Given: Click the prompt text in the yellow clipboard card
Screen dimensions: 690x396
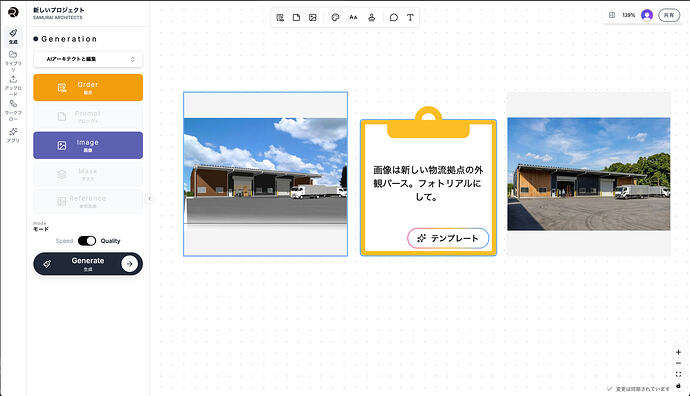Looking at the screenshot, I should (x=428, y=183).
